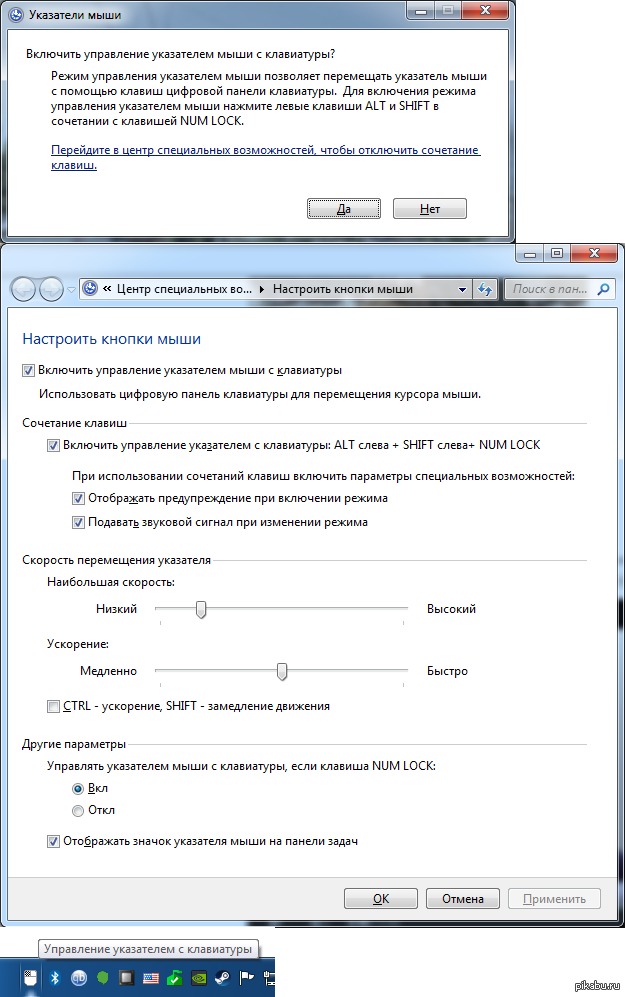Click the green hexagon tray icon
Image resolution: width=625 pixels, height=997 pixels.
click(102, 977)
